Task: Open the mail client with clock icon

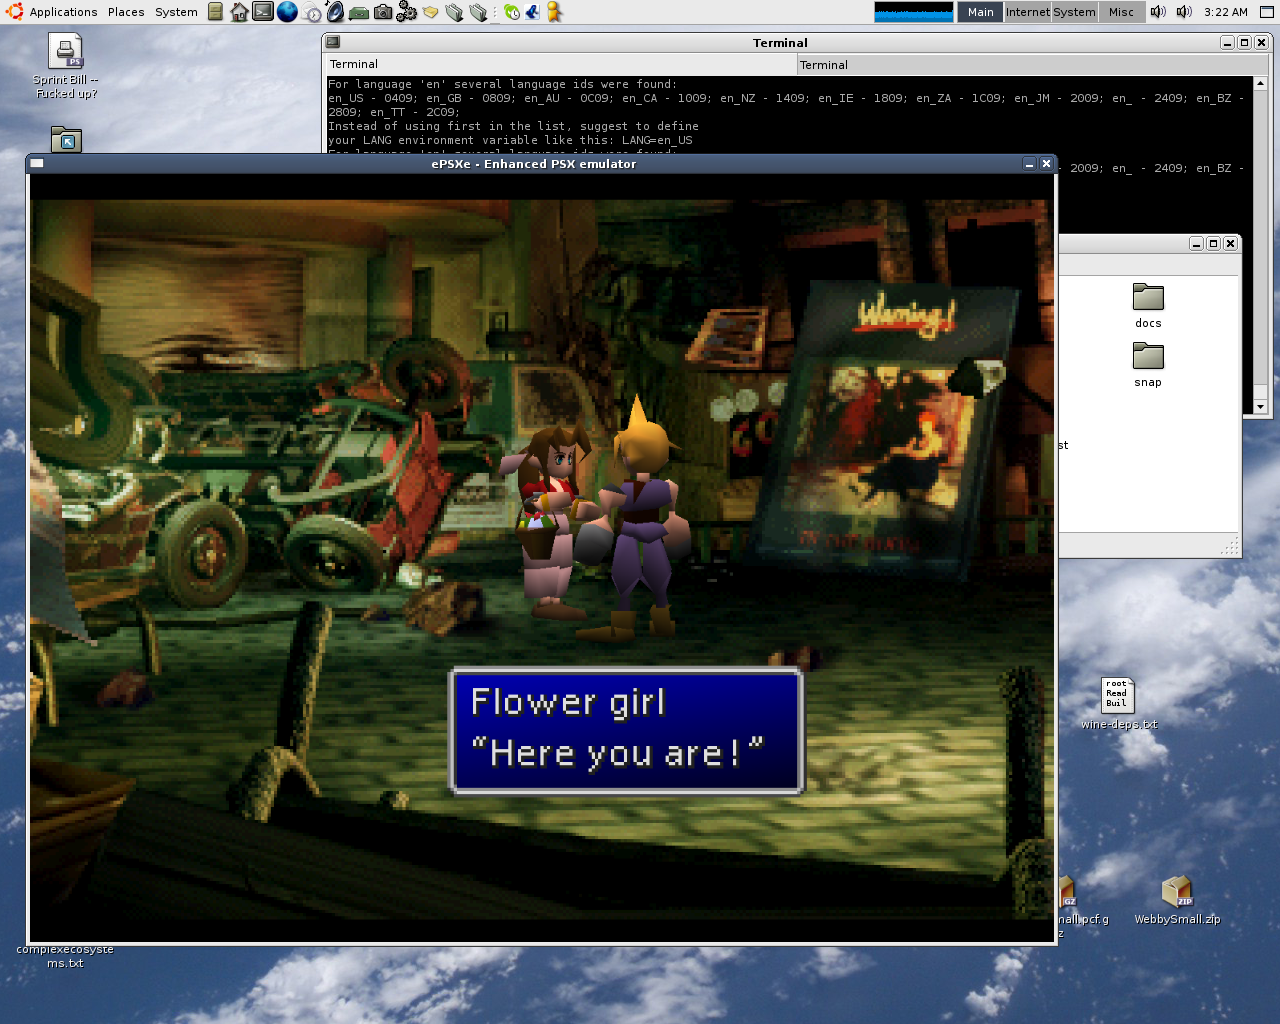Action: point(312,12)
